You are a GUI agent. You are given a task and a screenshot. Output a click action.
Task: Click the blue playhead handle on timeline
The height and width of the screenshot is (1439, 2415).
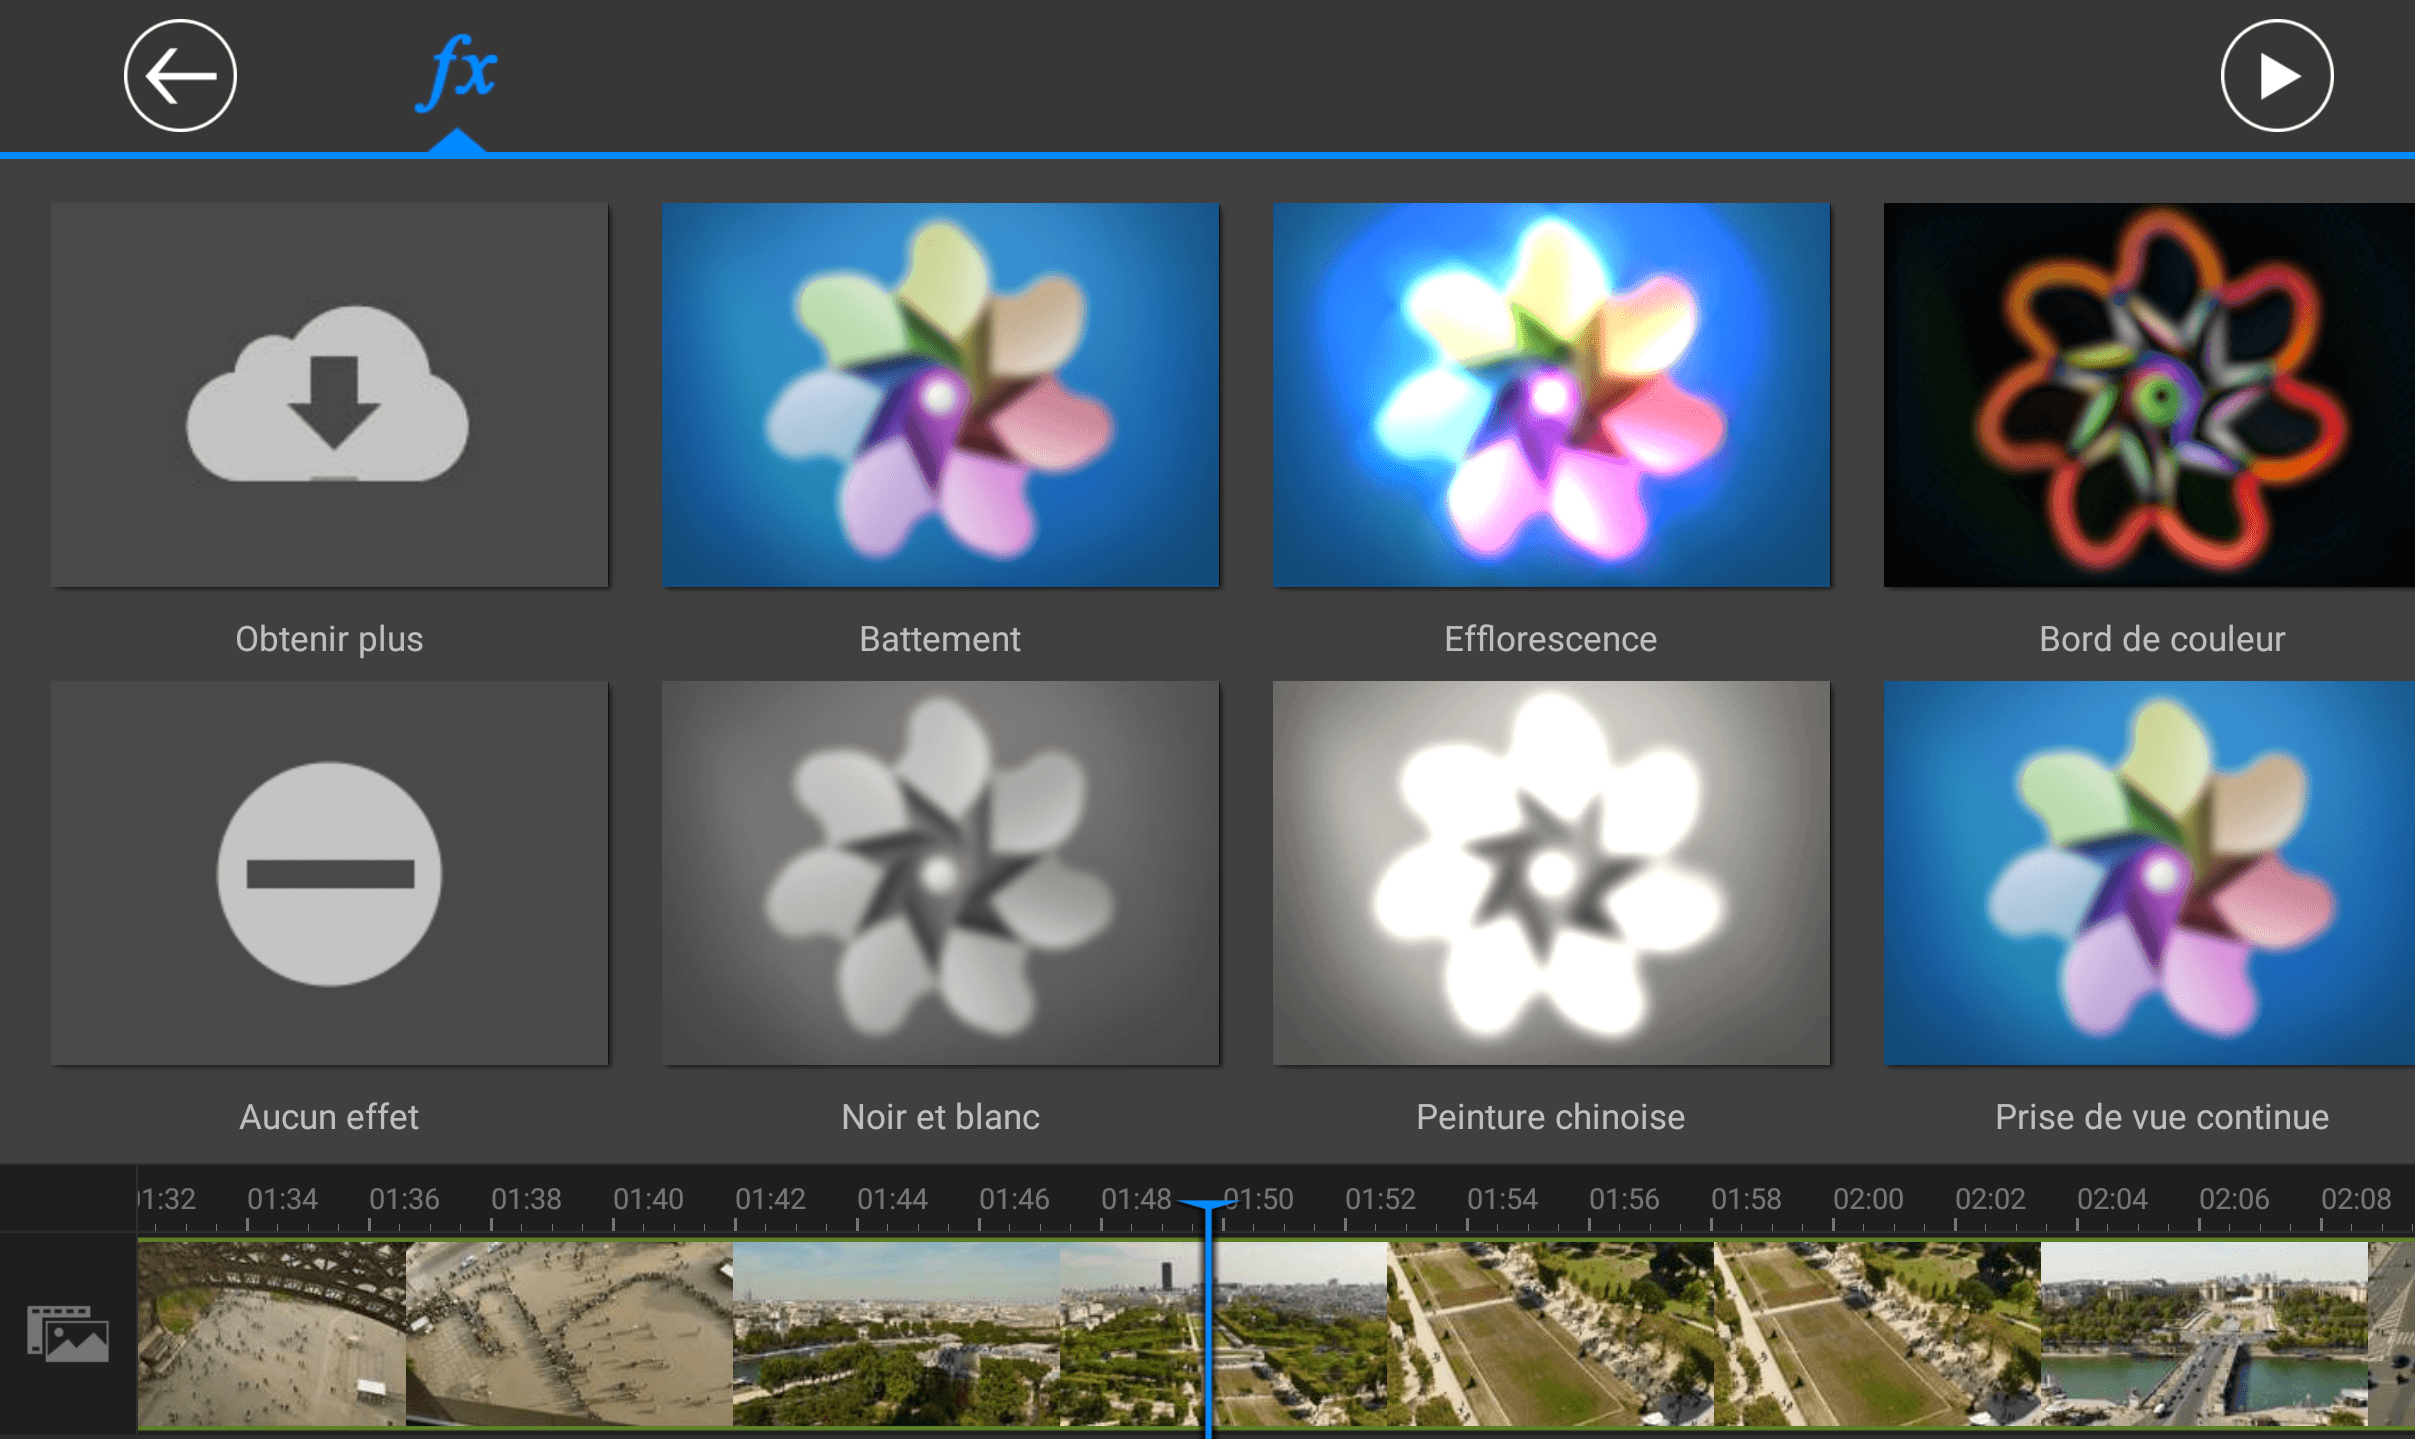tap(1208, 1205)
